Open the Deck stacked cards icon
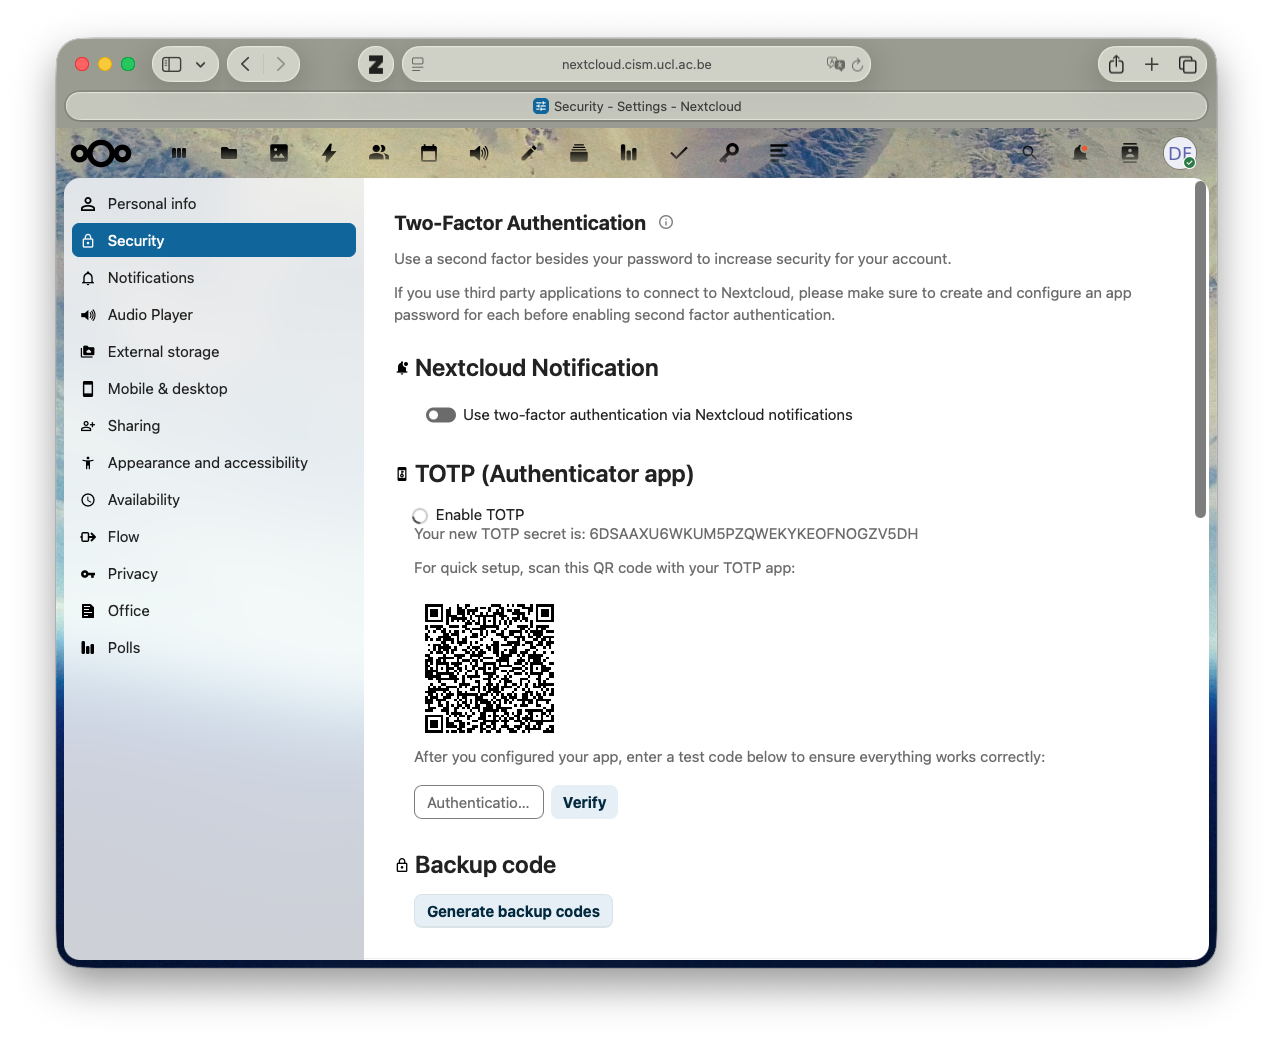This screenshot has height=1042, width=1273. (x=579, y=153)
